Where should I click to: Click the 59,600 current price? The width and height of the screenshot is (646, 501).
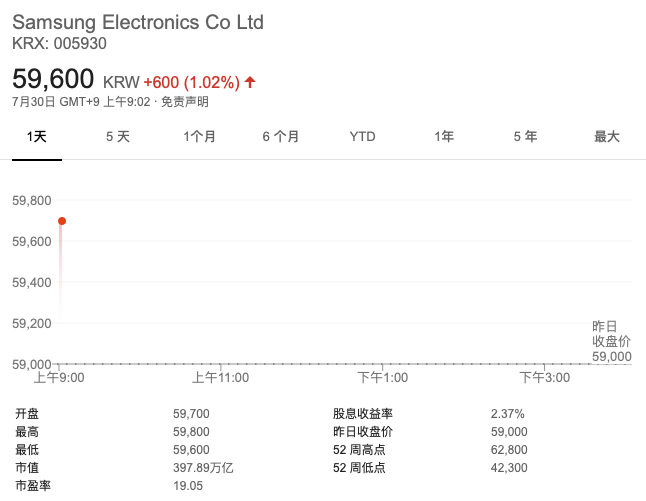(53, 79)
